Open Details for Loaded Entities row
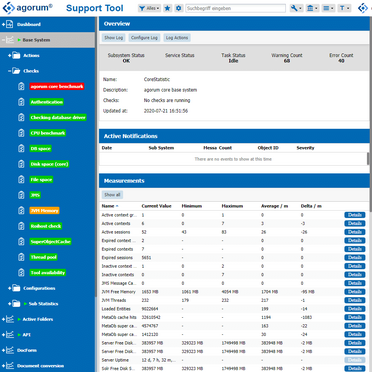The height and width of the screenshot is (372, 372). 355,309
